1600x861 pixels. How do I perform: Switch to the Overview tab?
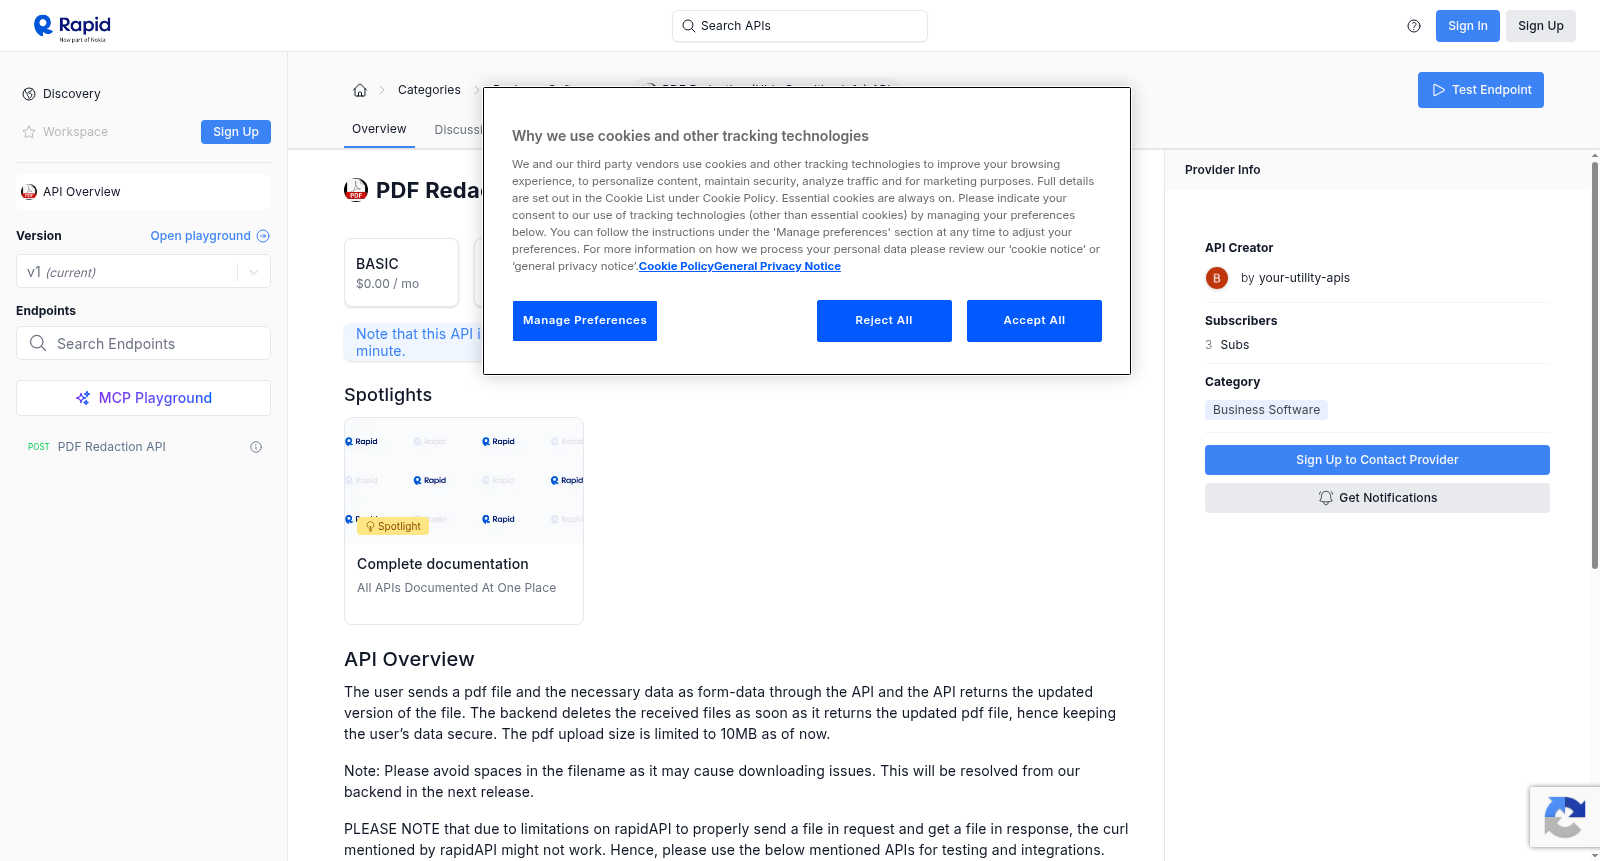point(379,129)
